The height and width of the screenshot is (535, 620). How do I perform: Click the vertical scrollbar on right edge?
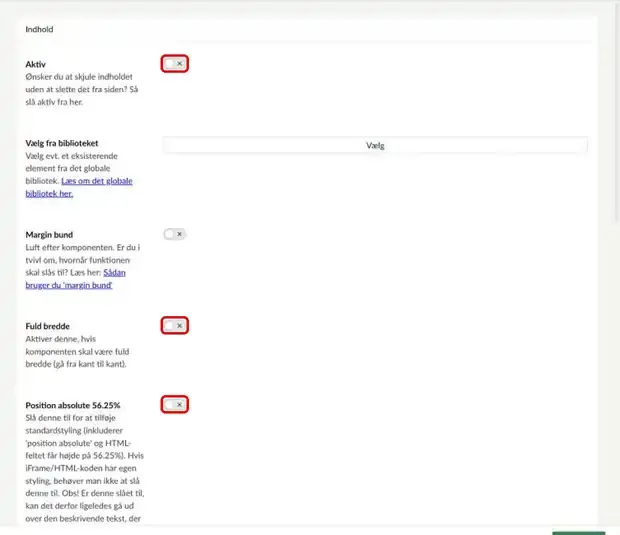tap(617, 111)
